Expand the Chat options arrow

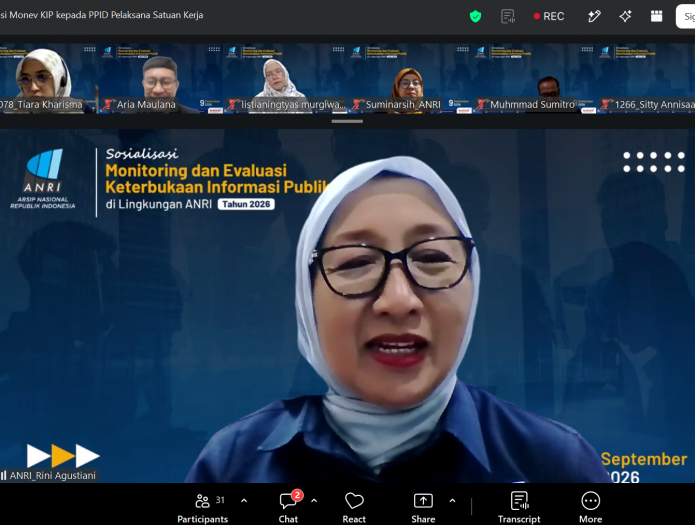pyautogui.click(x=314, y=501)
